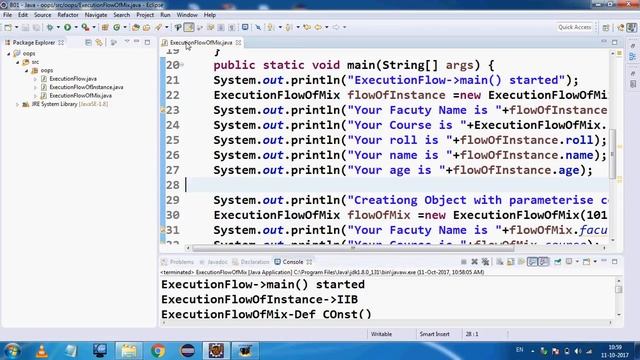
Task: Click the Pin Console icon
Action: [558, 262]
